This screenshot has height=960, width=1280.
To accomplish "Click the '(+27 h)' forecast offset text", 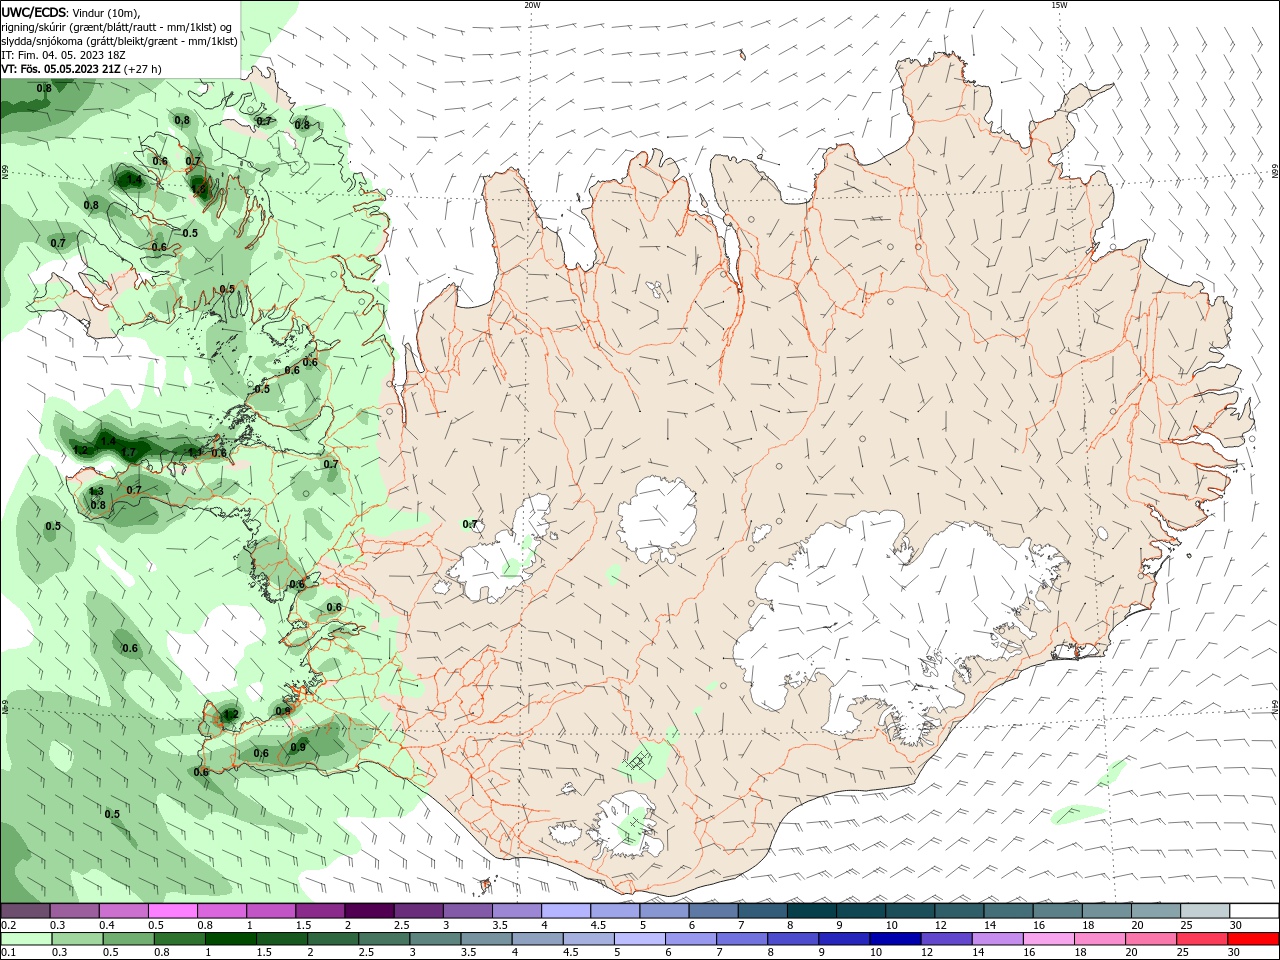I will (x=143, y=69).
